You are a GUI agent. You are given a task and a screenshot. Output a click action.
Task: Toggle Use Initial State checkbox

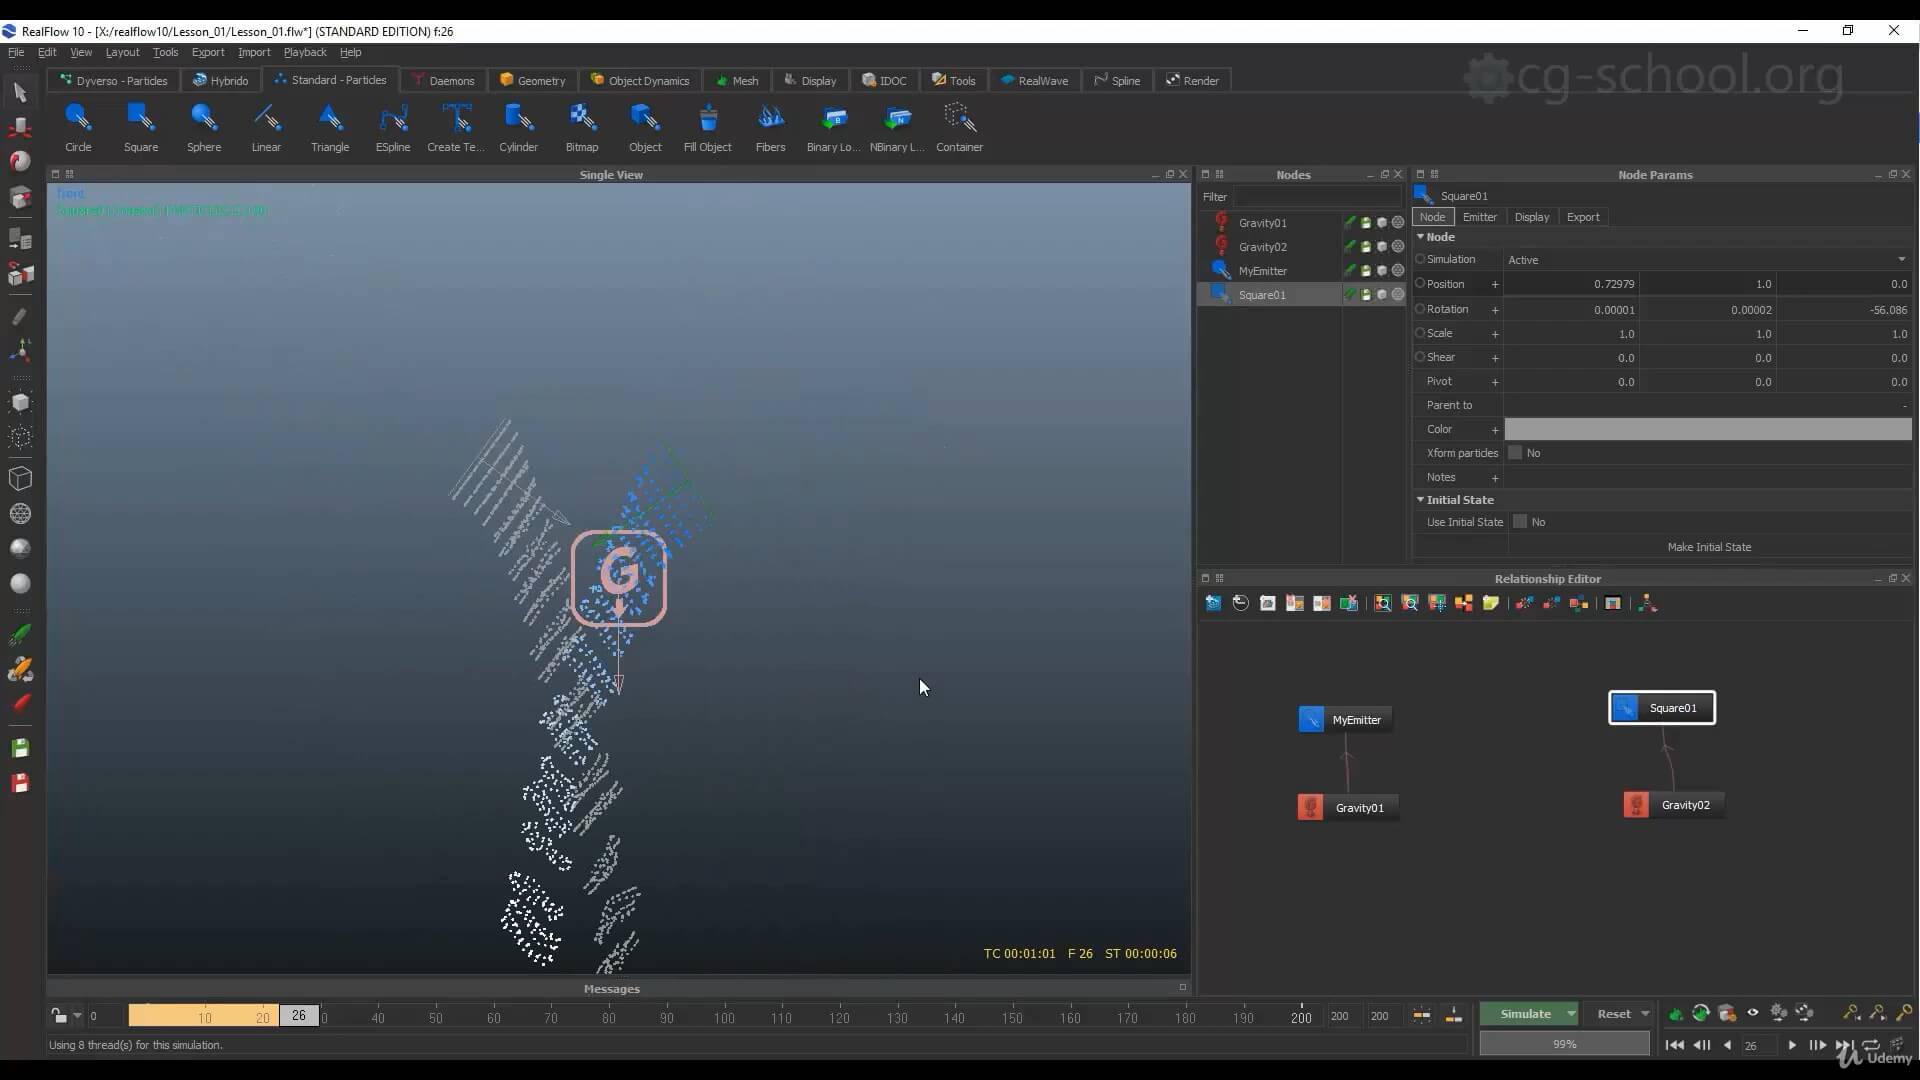coord(1520,522)
